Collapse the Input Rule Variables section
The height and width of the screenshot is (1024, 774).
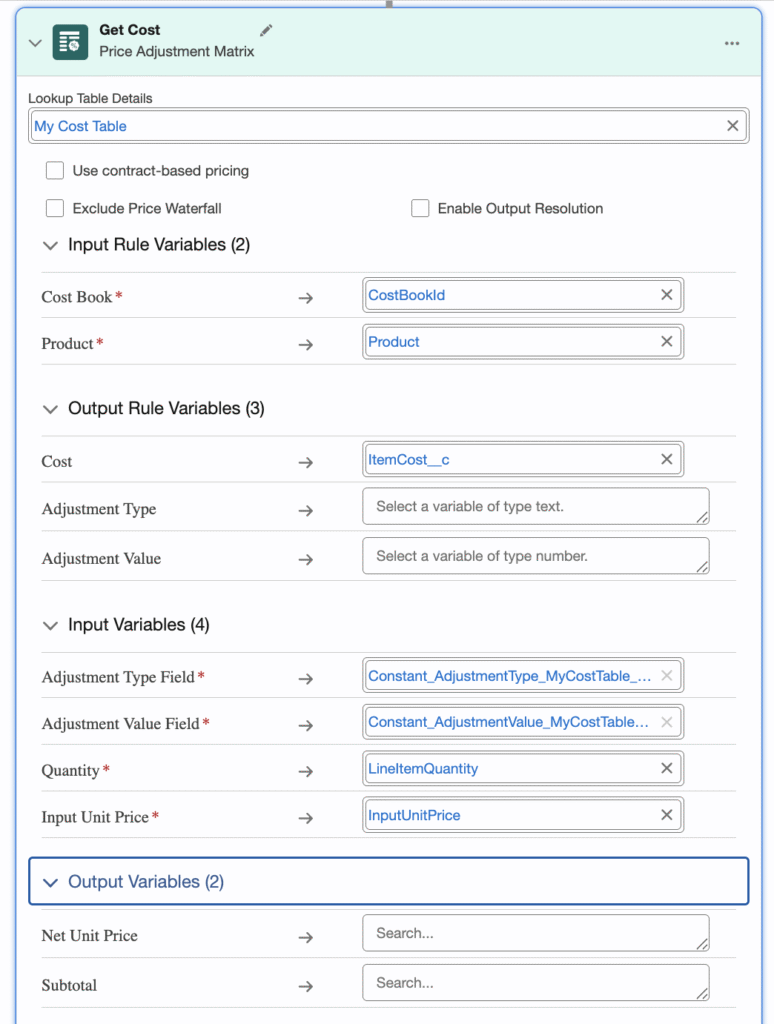click(x=50, y=245)
